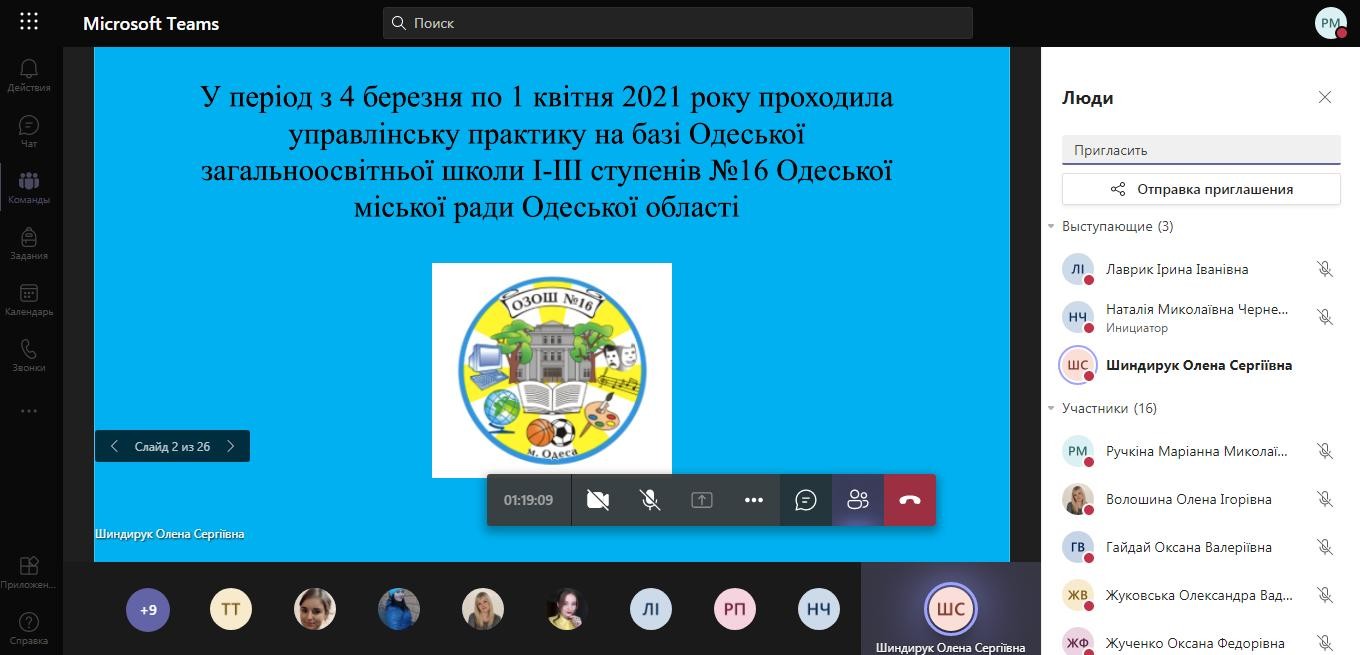Select participant Лаврик Ірина Іванівна
Screen dimensions: 1360x655
(1200, 269)
